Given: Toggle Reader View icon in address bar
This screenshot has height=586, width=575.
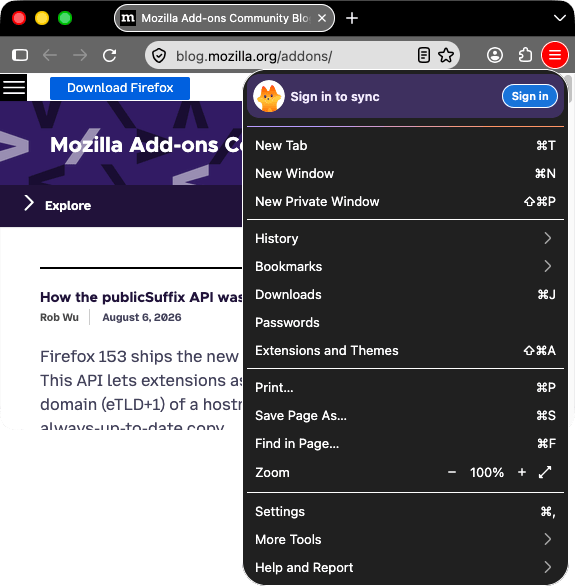Looking at the screenshot, I should pos(424,55).
